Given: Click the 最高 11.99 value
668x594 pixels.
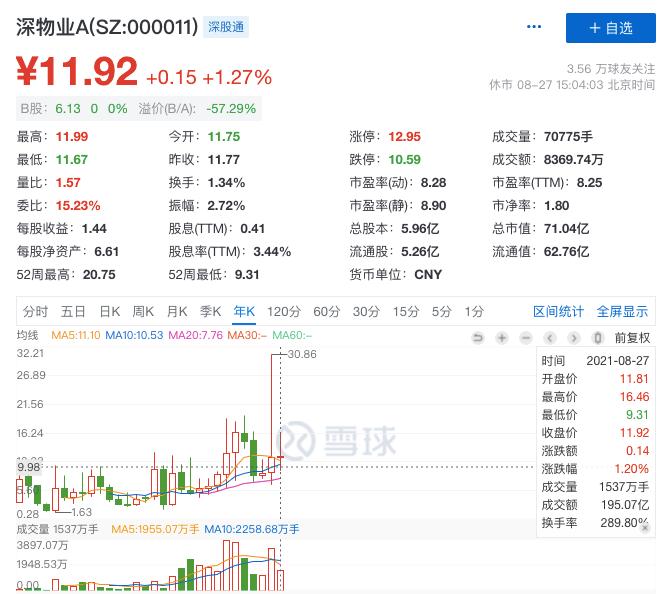Looking at the screenshot, I should point(72,137).
